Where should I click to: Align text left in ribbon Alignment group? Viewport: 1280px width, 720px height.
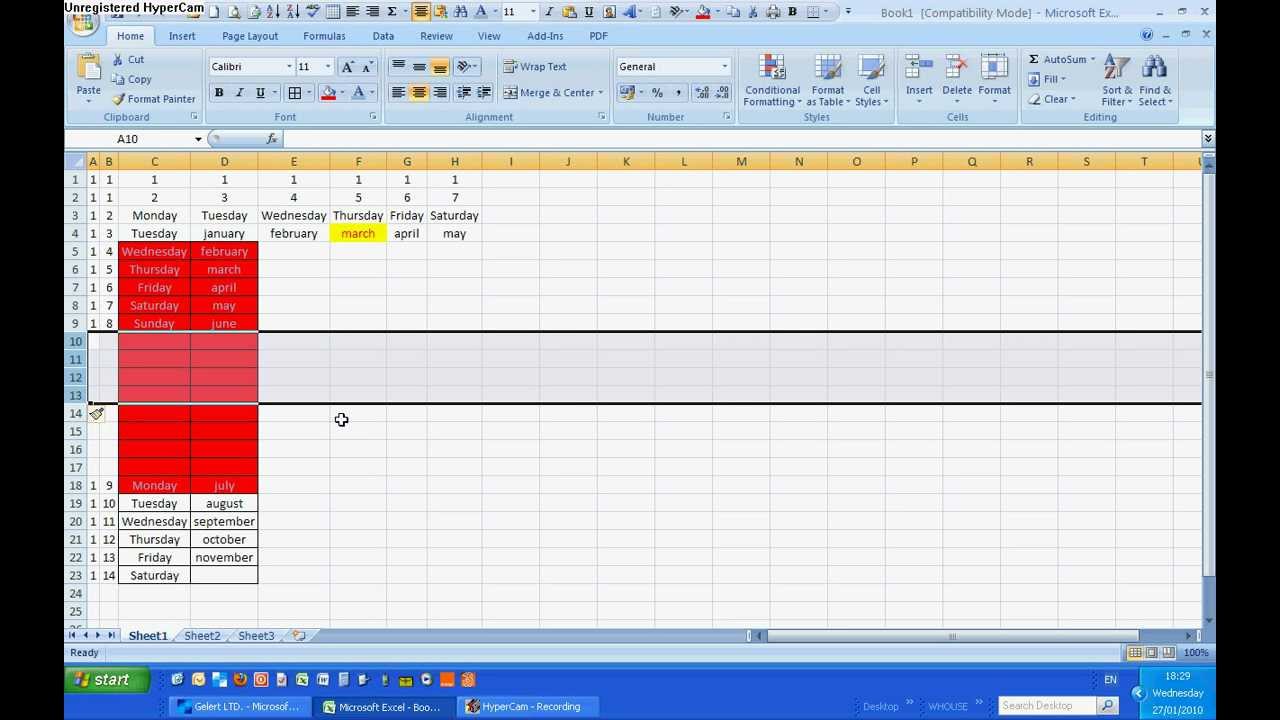398,93
